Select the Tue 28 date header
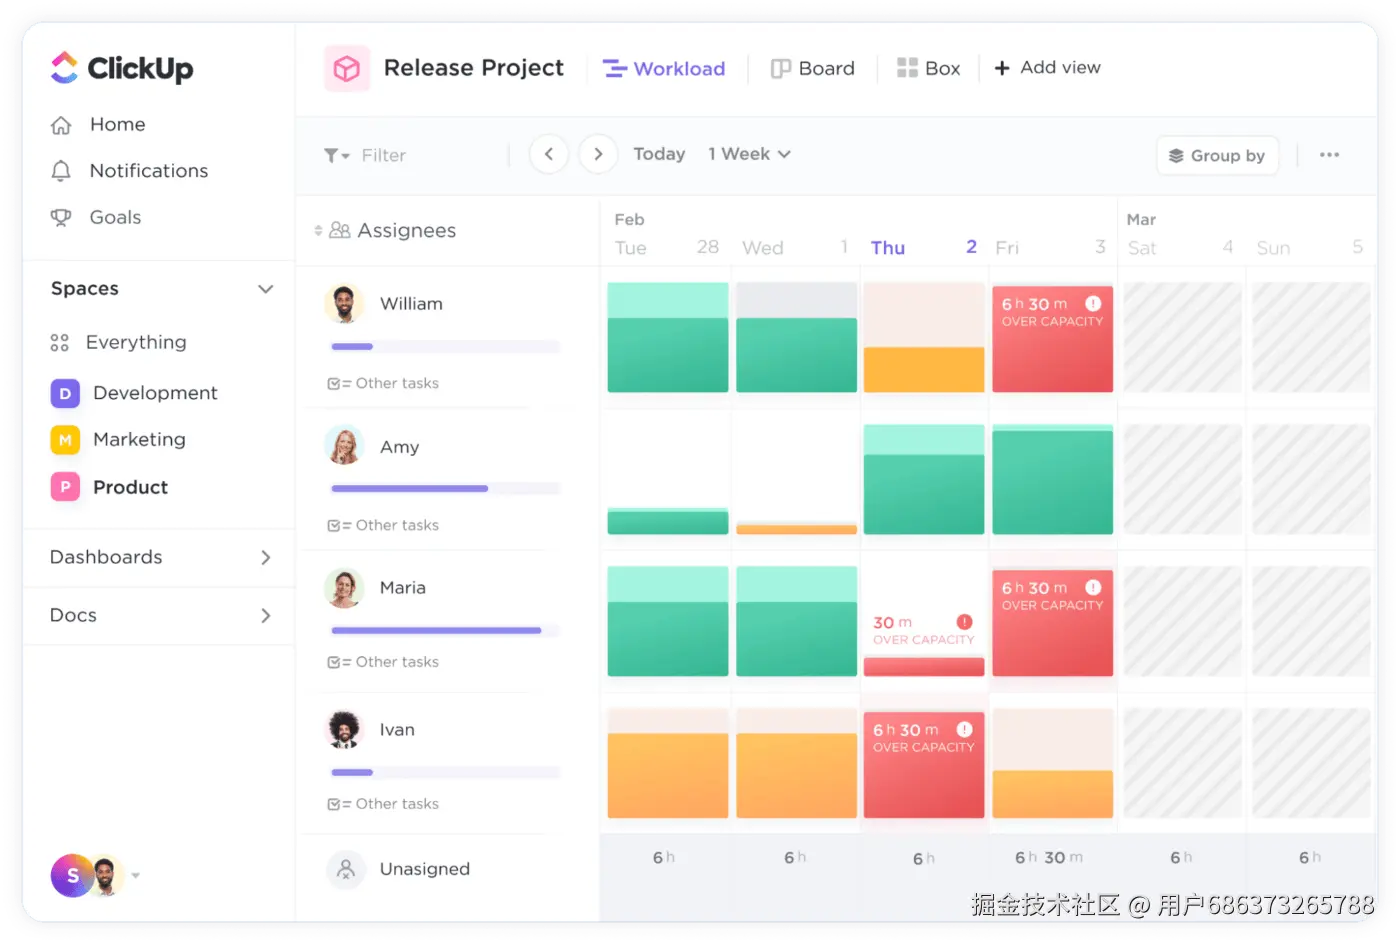 (667, 247)
